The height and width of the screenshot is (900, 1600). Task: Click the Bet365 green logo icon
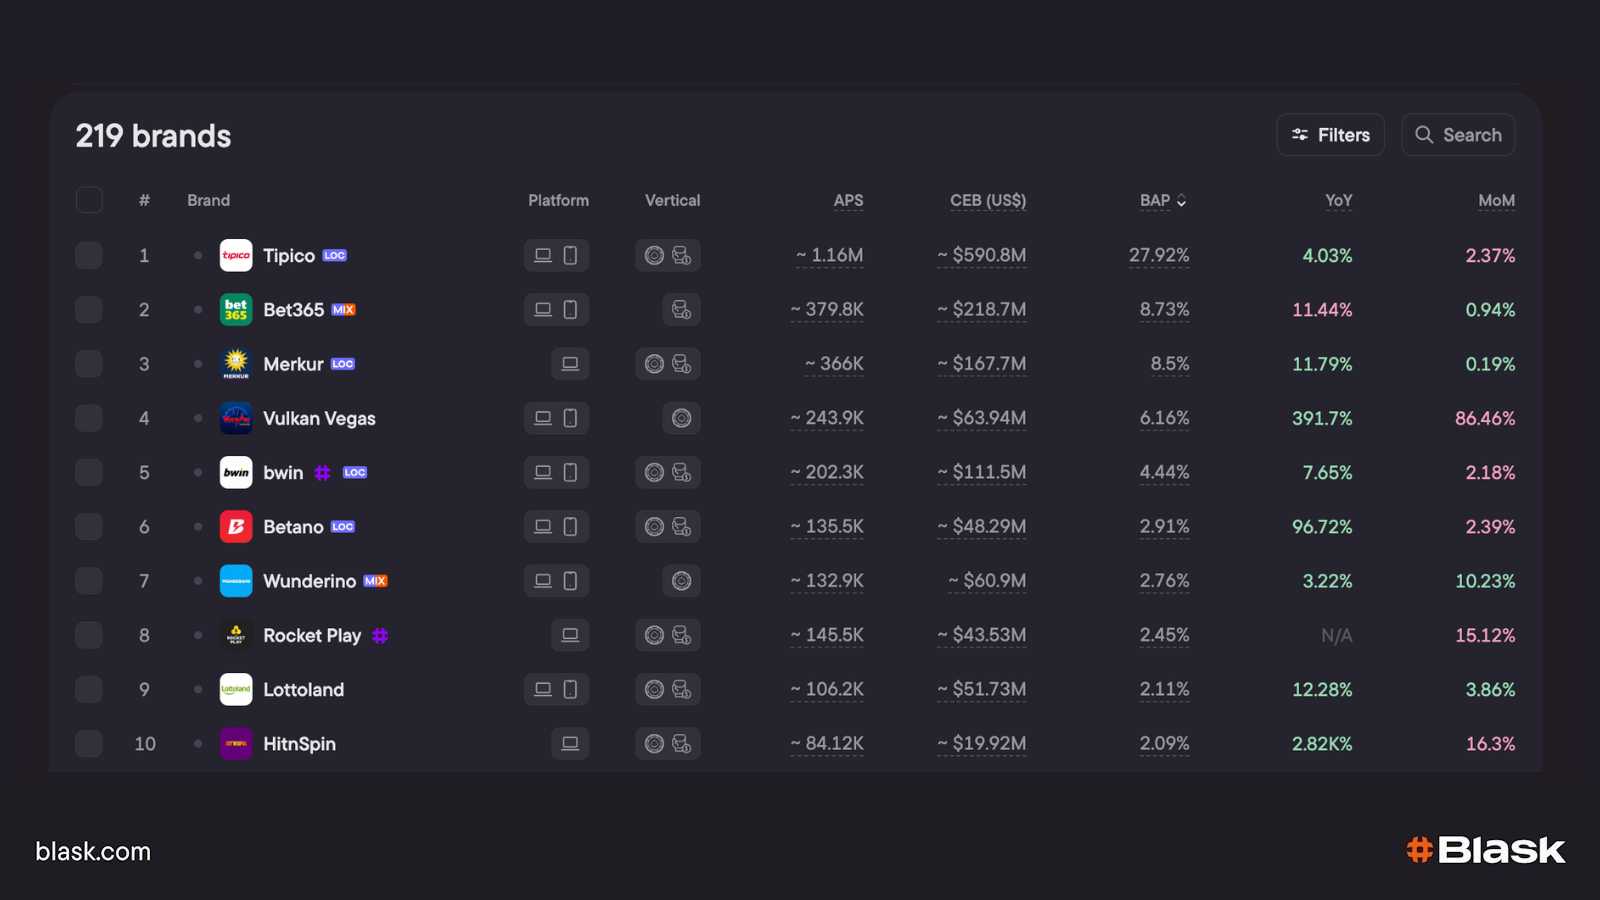tap(236, 309)
